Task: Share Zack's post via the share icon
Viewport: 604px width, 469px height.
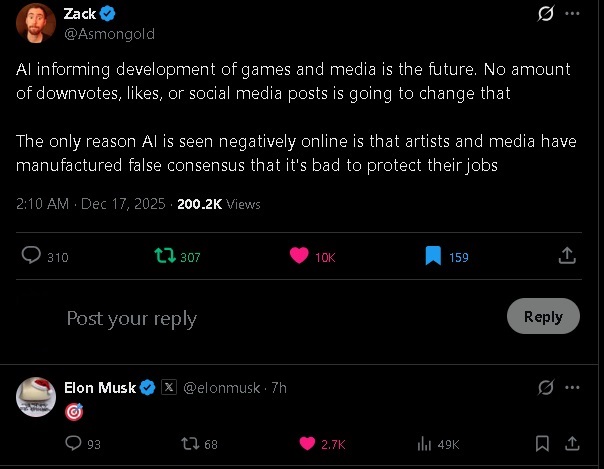Action: tap(567, 256)
